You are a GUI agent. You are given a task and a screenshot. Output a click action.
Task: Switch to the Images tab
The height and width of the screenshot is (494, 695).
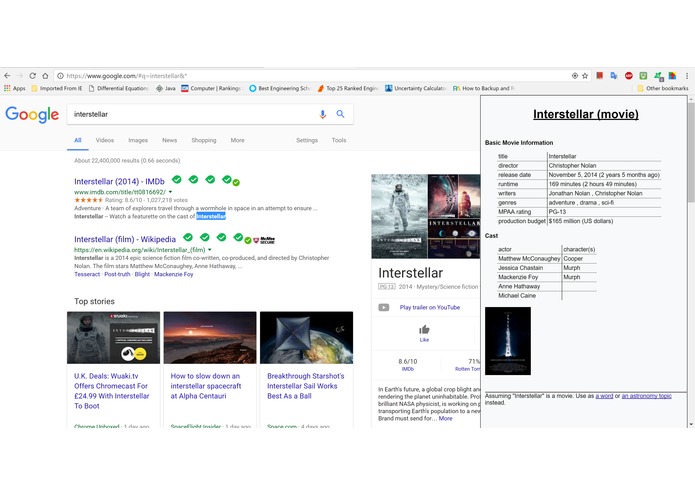tap(138, 140)
